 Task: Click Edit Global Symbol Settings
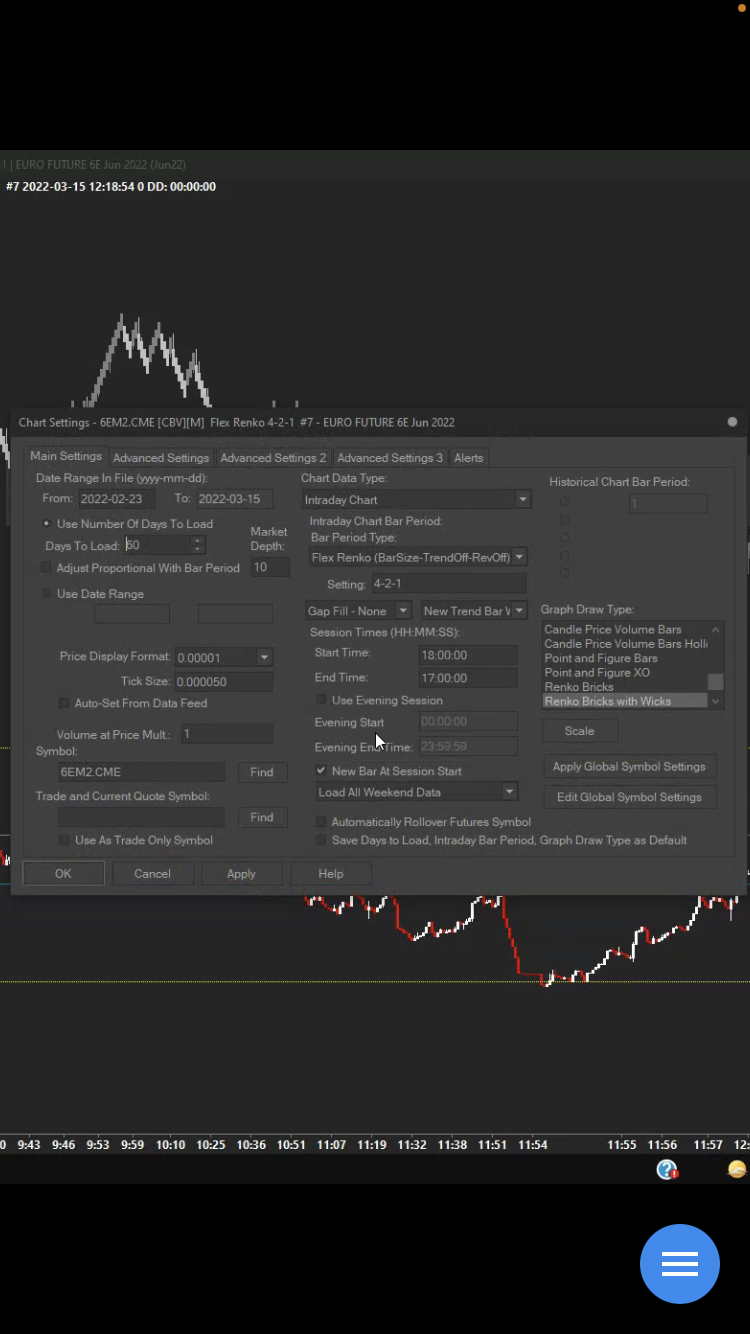[x=629, y=797]
